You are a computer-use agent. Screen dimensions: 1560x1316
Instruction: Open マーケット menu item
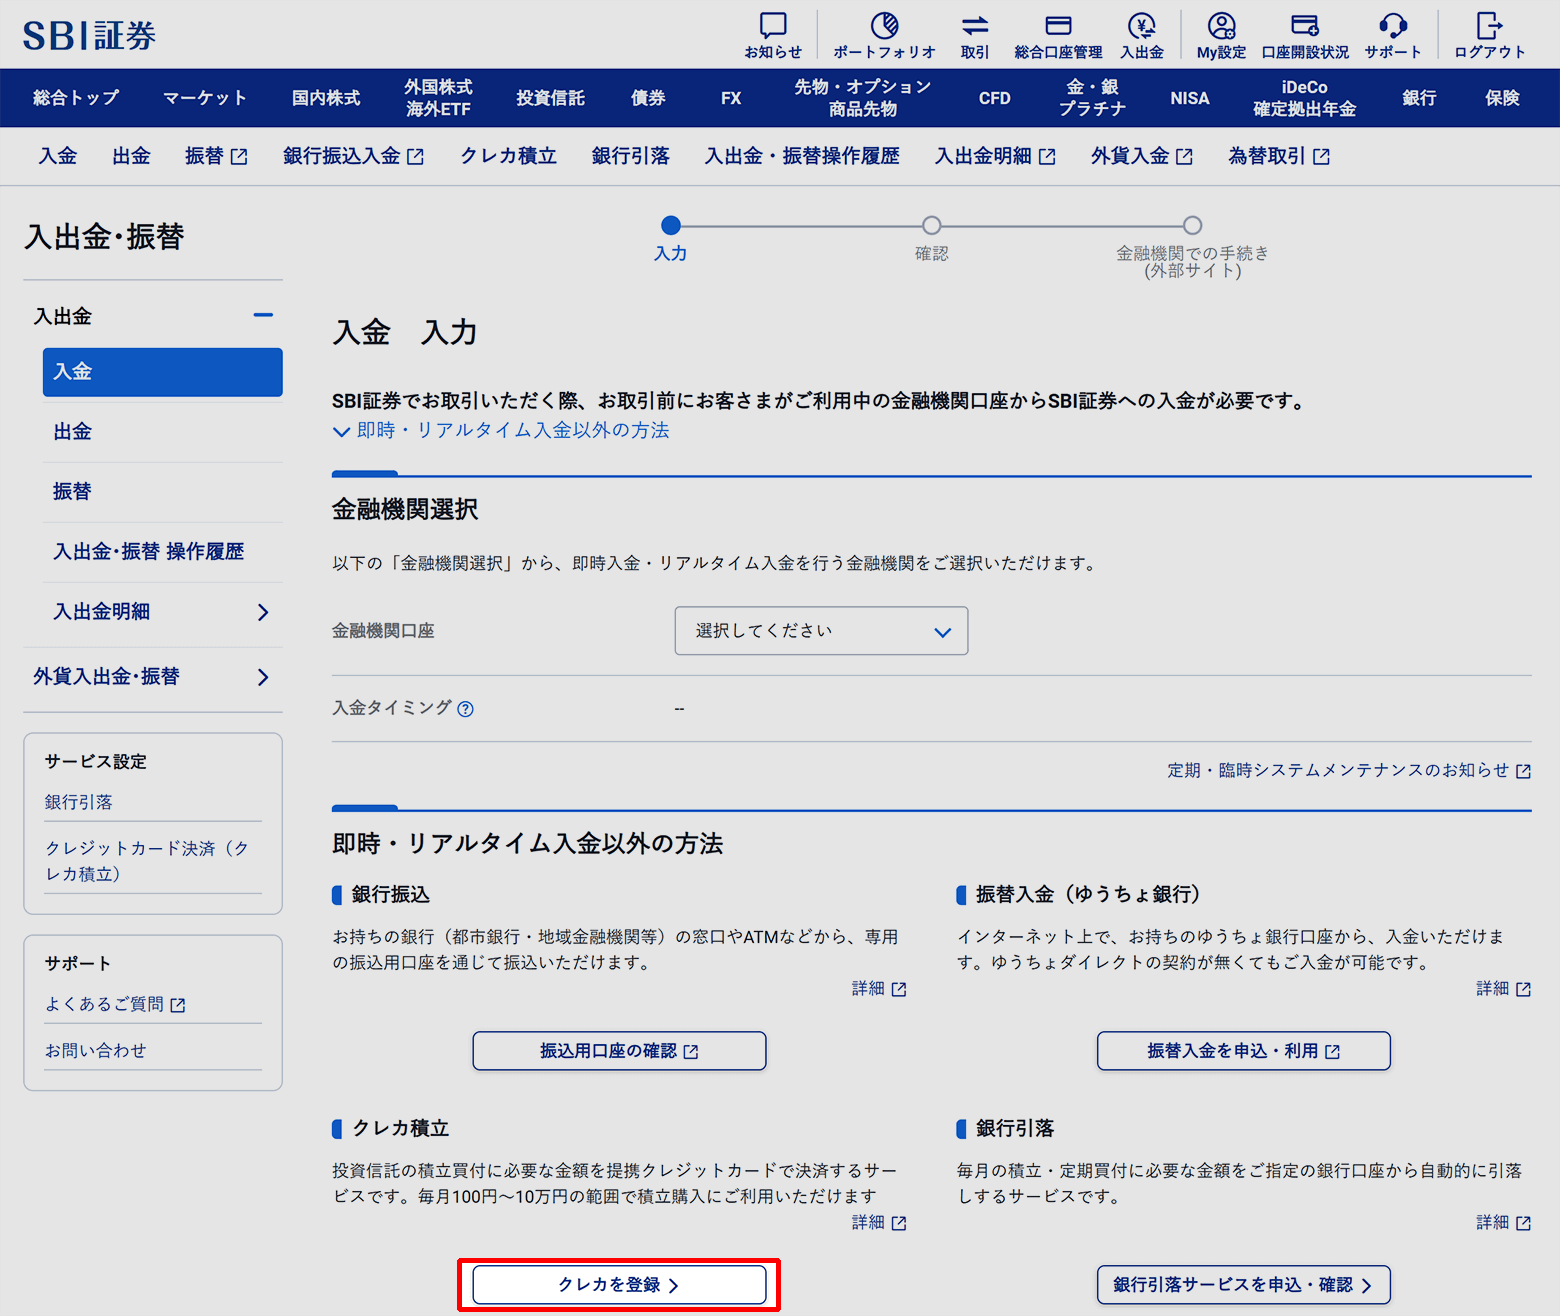205,98
